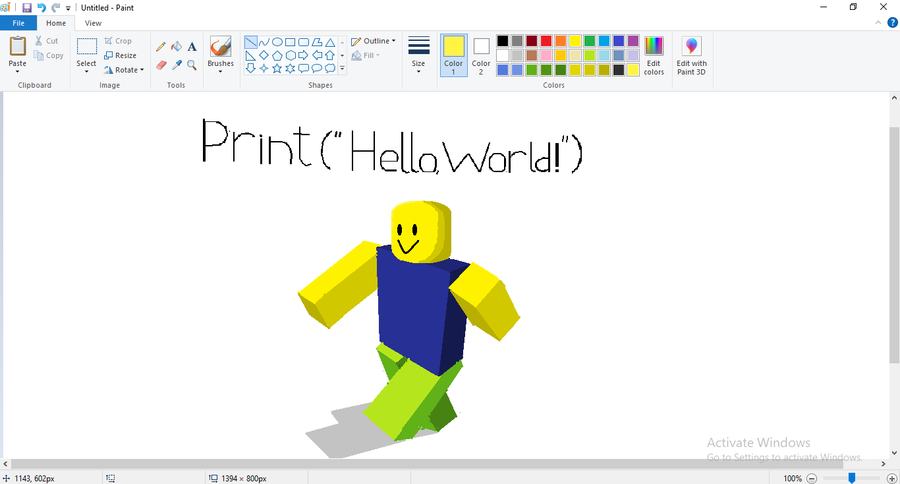Viewport: 900px width, 484px height.
Task: Select the Fill with color bucket tool
Action: click(x=176, y=47)
